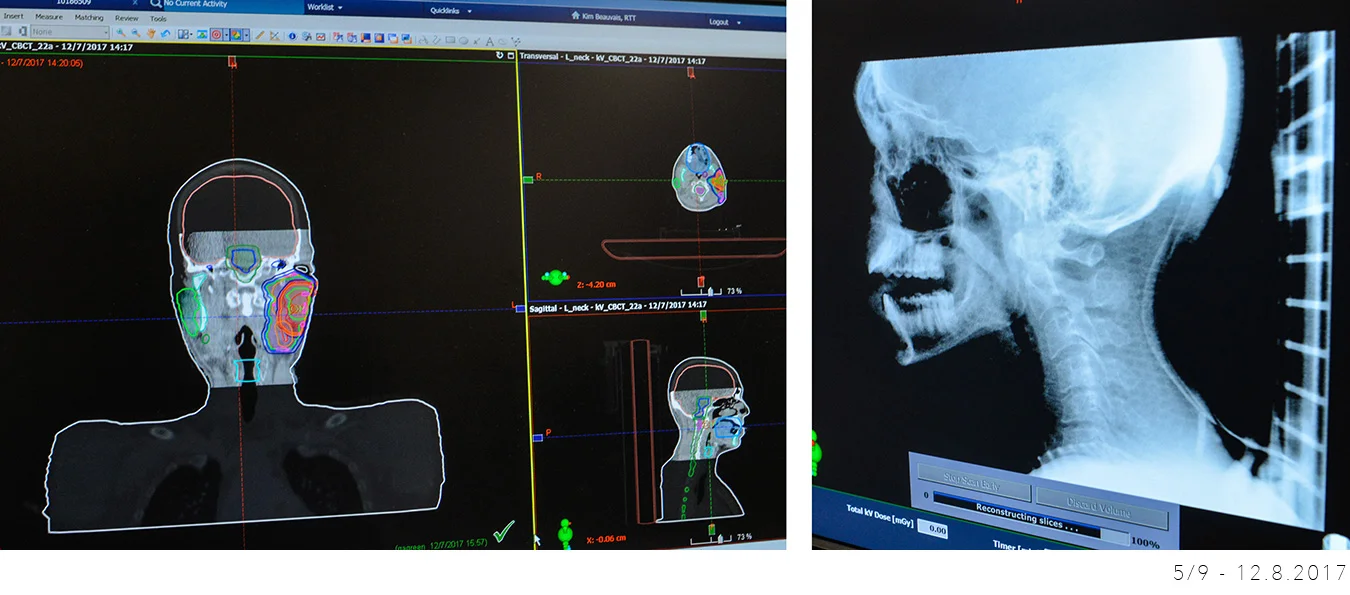1350x595 pixels.
Task: Click the red slice marker atop coronal view
Action: point(232,61)
